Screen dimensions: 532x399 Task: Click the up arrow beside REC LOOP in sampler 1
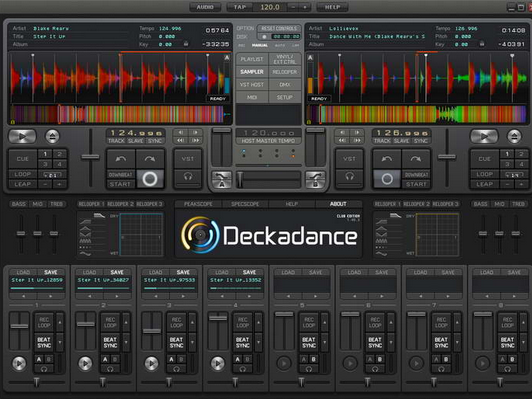click(60, 322)
